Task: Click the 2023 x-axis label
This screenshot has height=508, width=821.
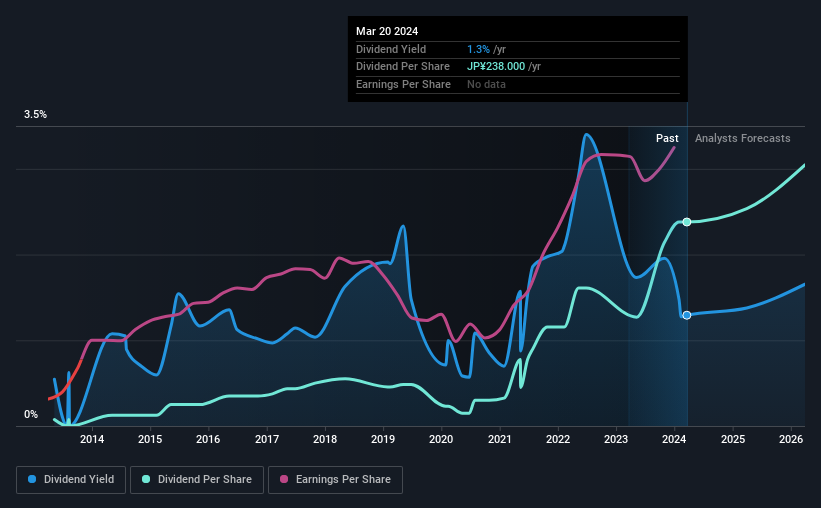Action: (616, 439)
